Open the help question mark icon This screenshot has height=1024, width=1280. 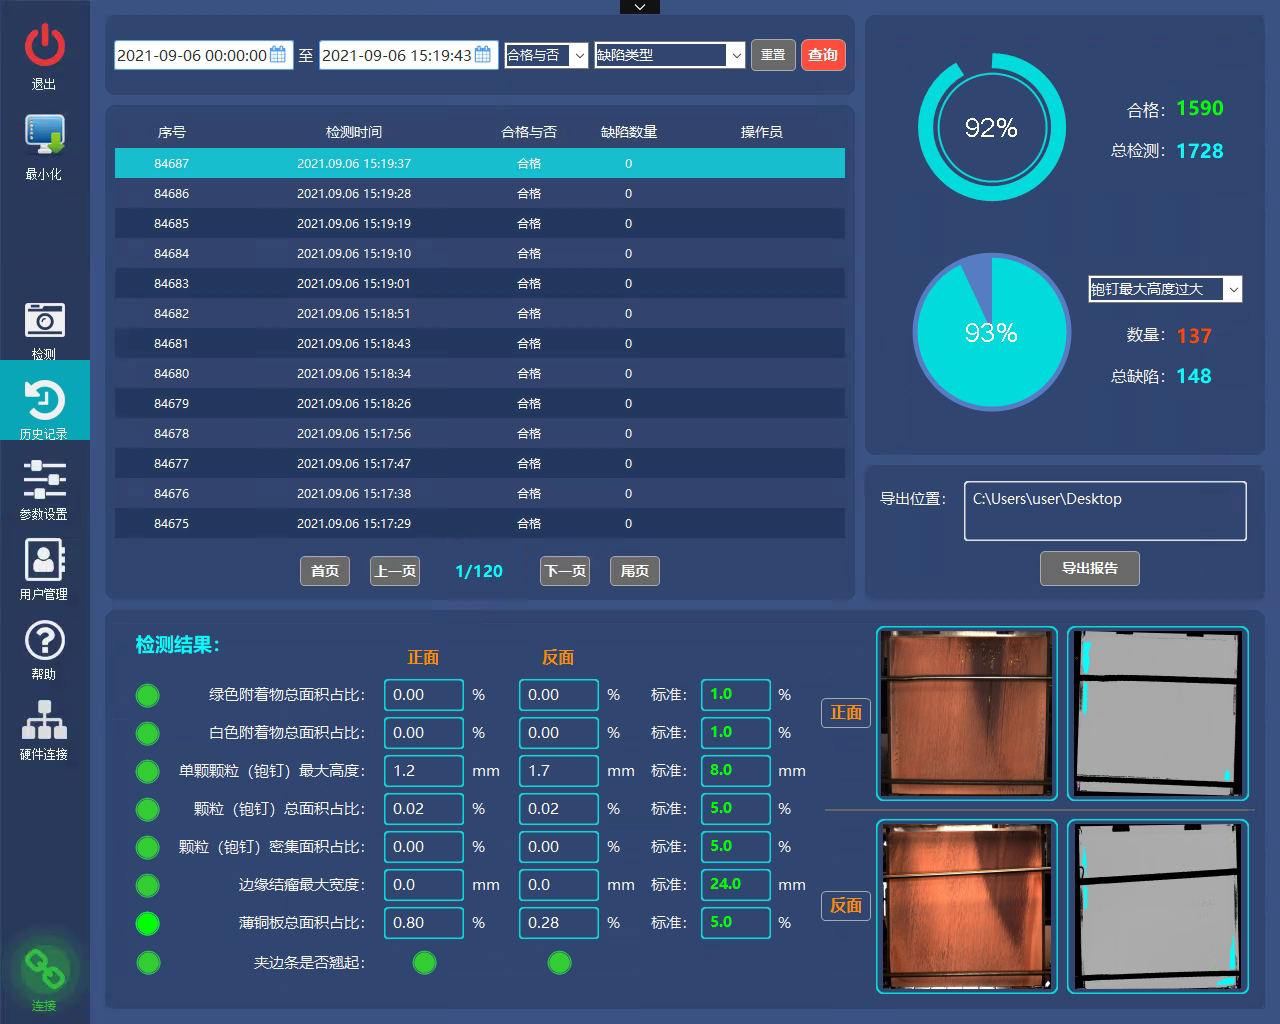pos(44,641)
